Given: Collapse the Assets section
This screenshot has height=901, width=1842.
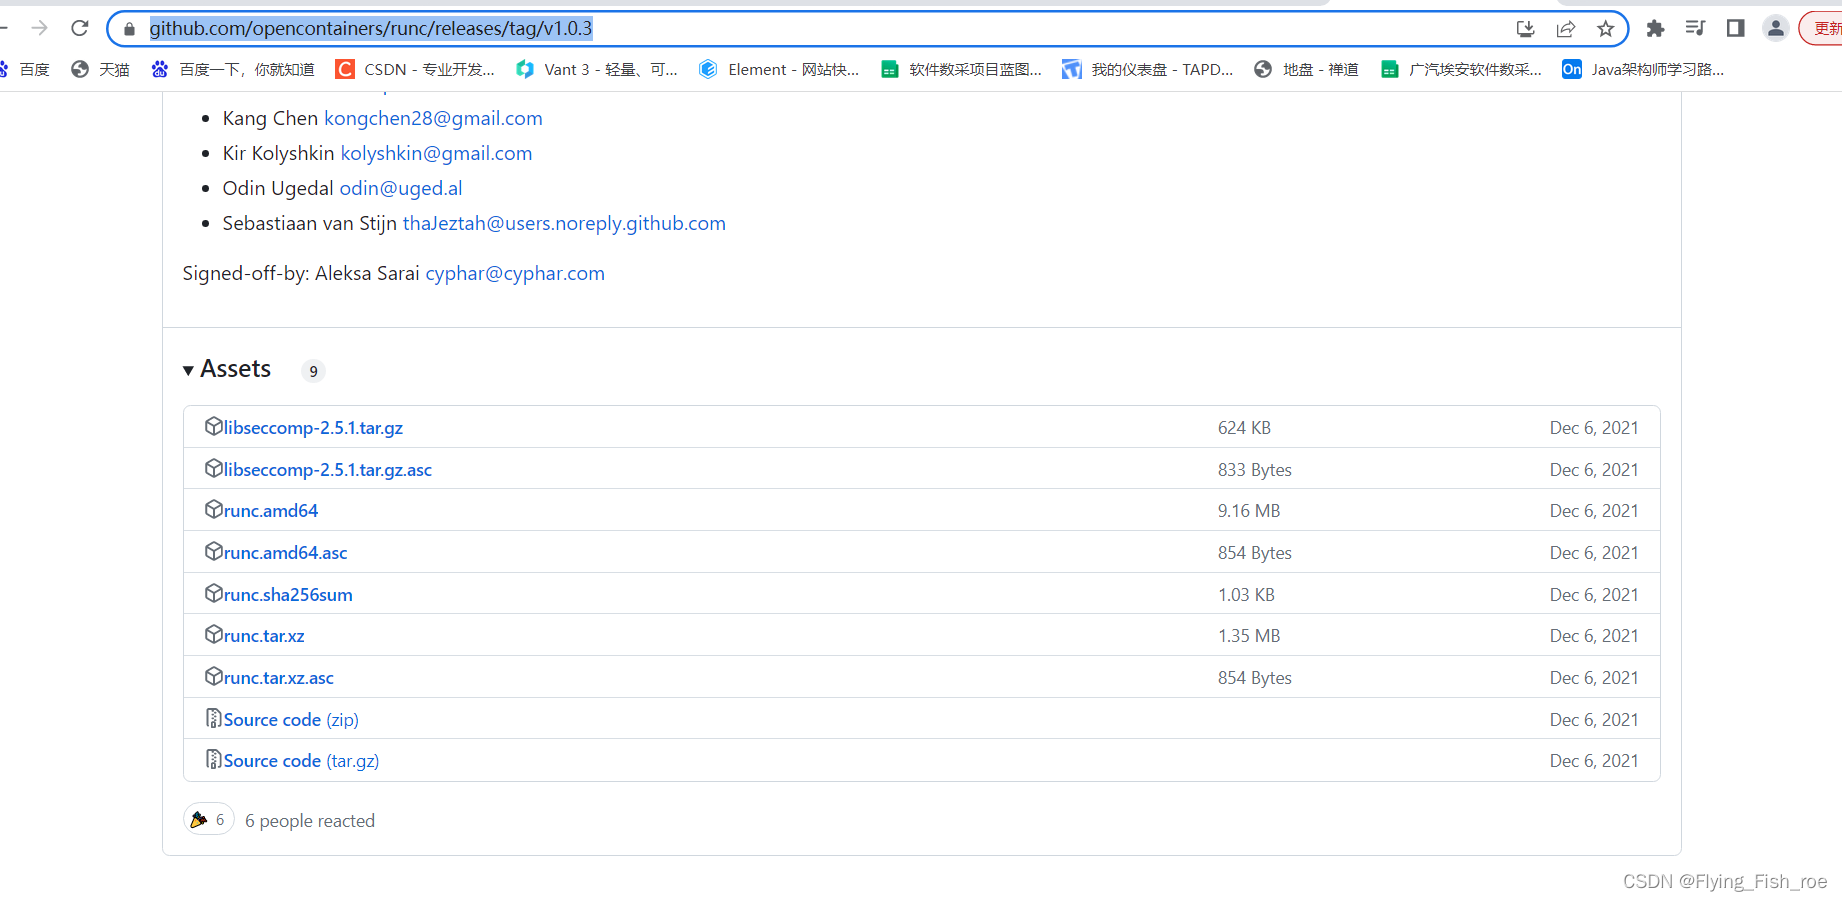Looking at the screenshot, I should 188,369.
